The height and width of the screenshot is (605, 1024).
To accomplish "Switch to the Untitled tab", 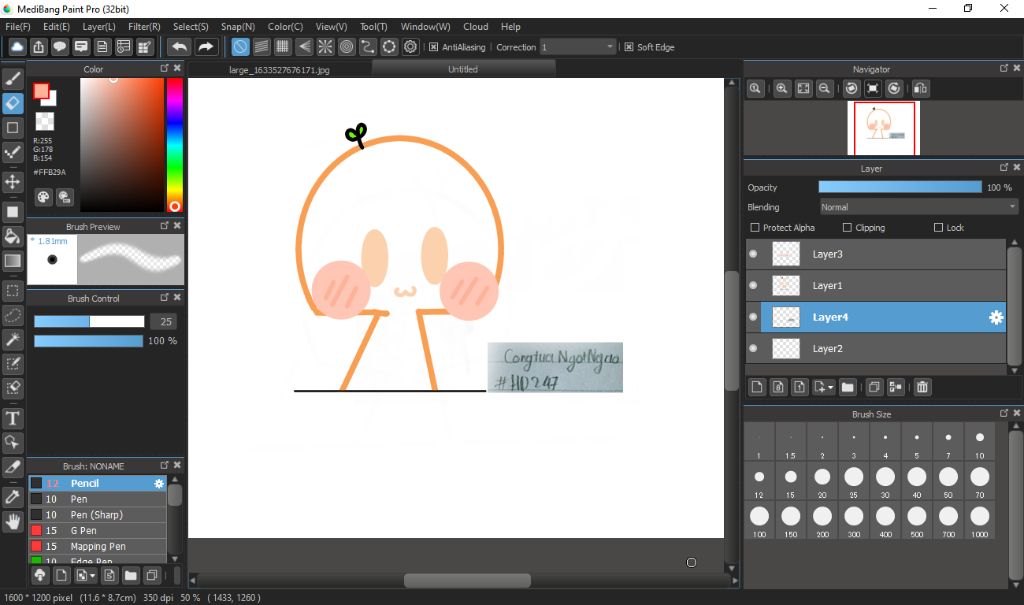I will click(463, 69).
